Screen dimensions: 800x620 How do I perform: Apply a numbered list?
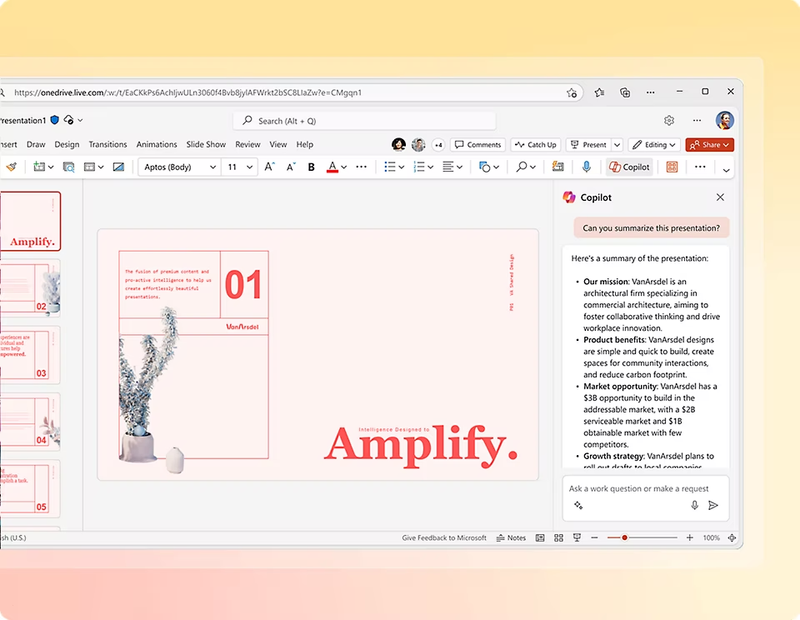(419, 167)
